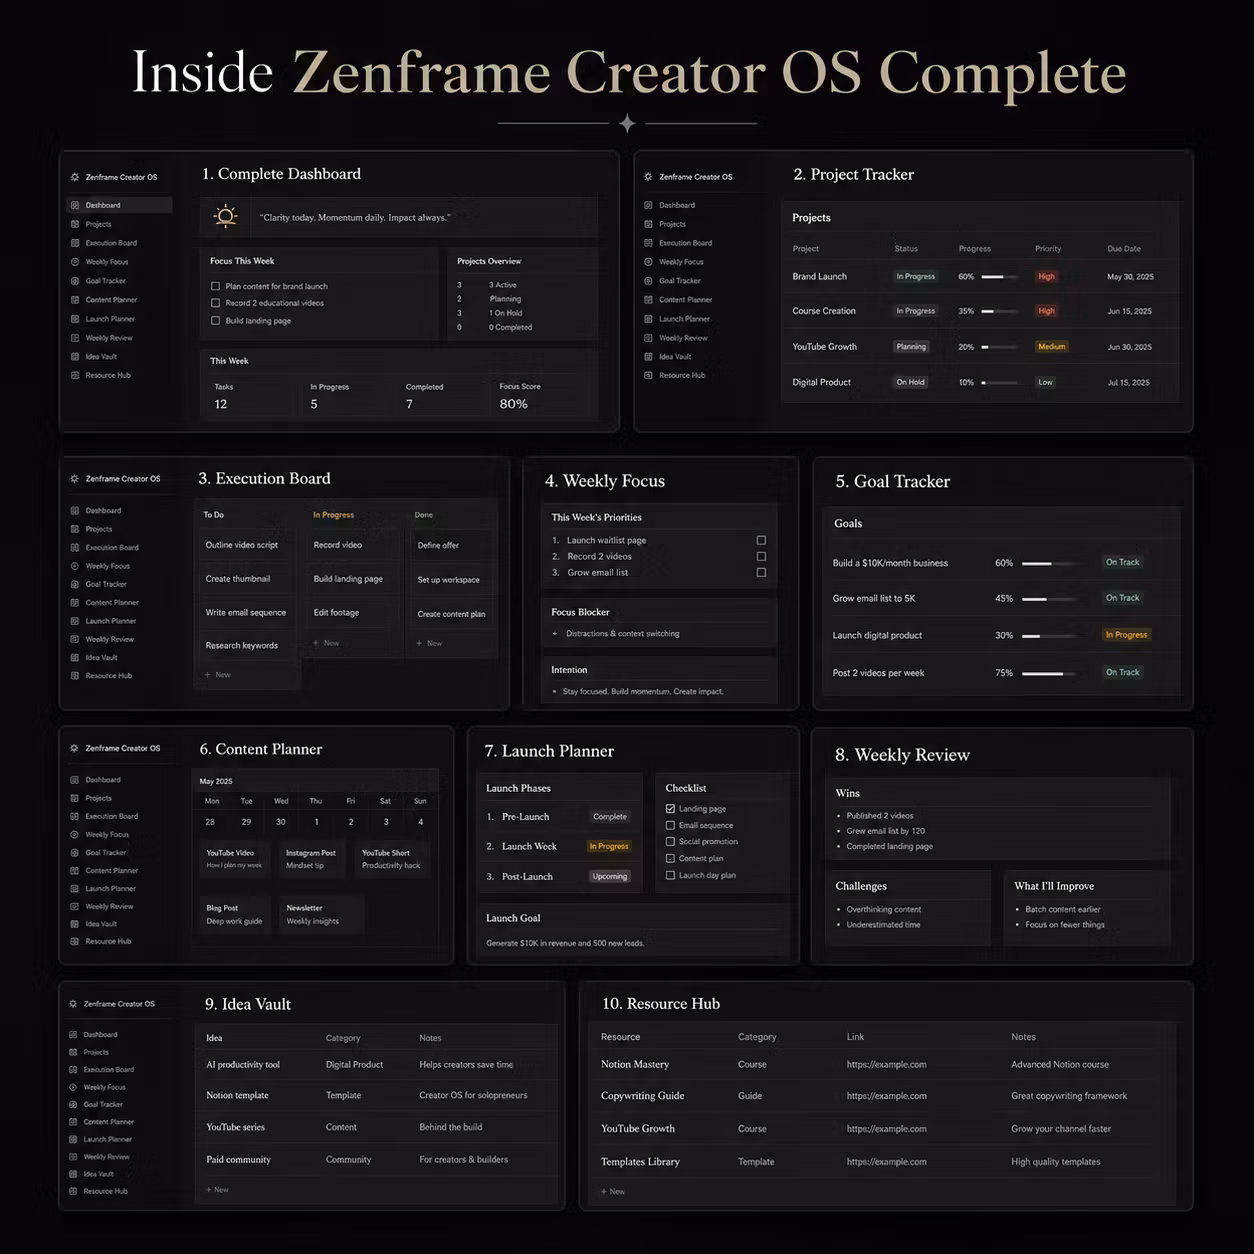The width and height of the screenshot is (1254, 1254).
Task: Click the gear icon beside Zenframe Creator OS in Complete Dashboard panel
Action: [75, 177]
